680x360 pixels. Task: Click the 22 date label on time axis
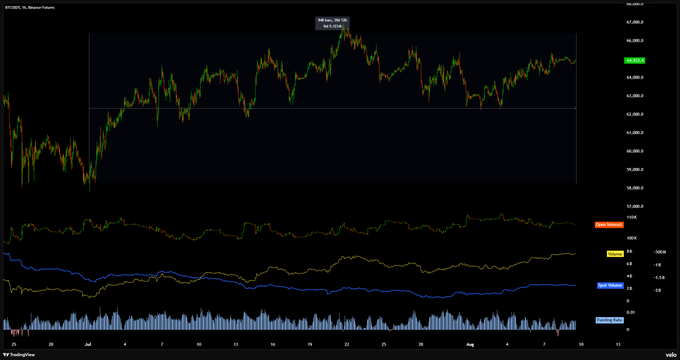click(347, 344)
